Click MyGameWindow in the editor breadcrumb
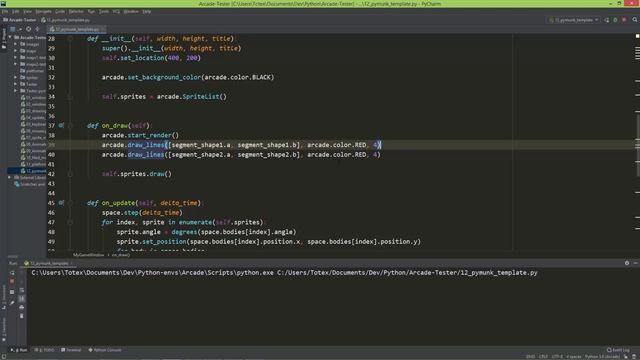 pyautogui.click(x=89, y=255)
